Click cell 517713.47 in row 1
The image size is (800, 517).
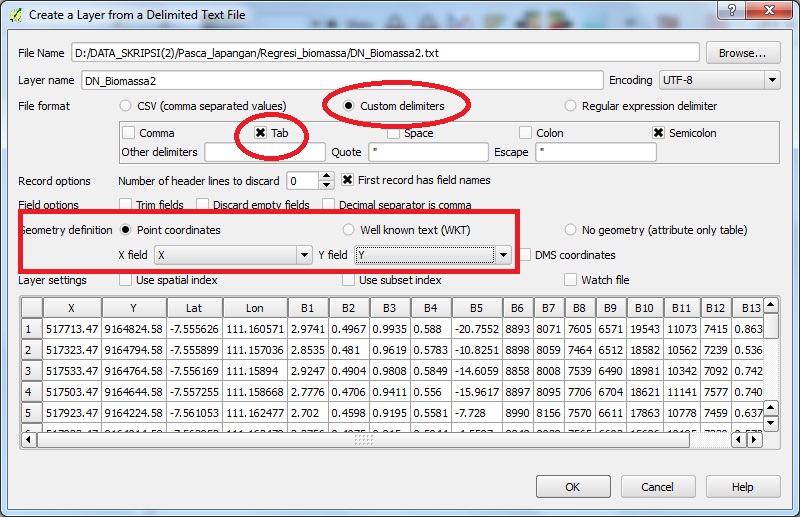point(72,329)
